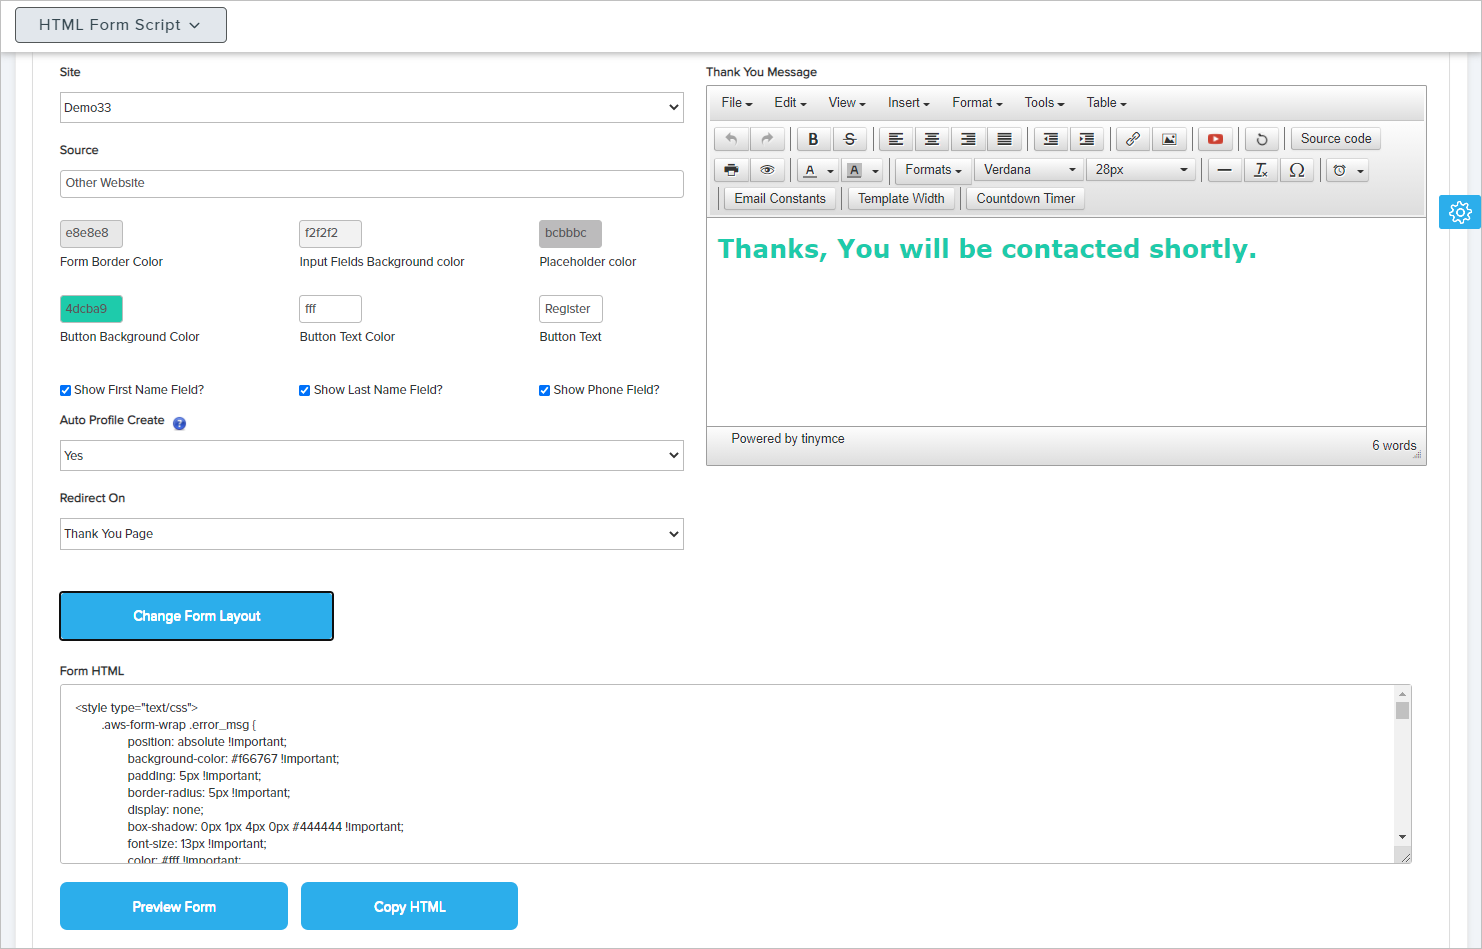This screenshot has width=1482, height=949.
Task: Apply strikethrough to the text
Action: point(849,139)
